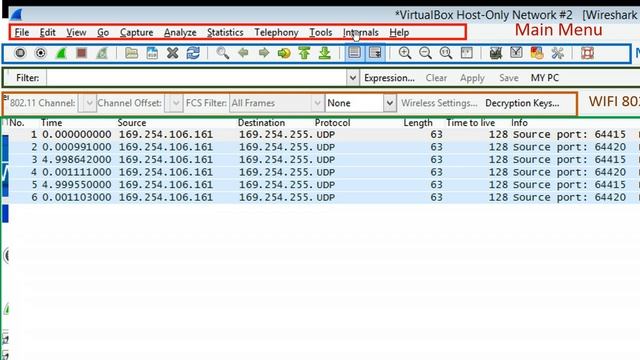Open the Go menu

click(103, 32)
